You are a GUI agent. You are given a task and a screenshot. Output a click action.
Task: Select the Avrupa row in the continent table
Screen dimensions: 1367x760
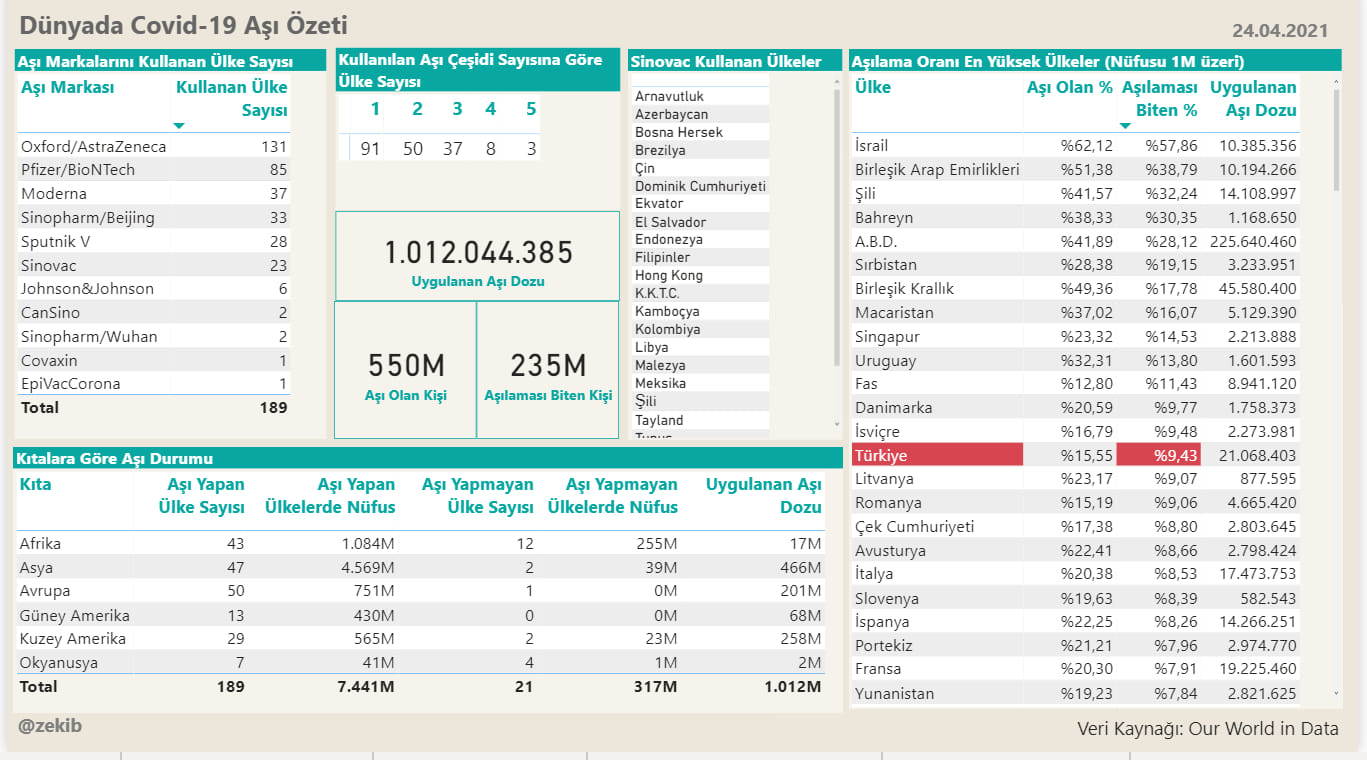tap(421, 591)
